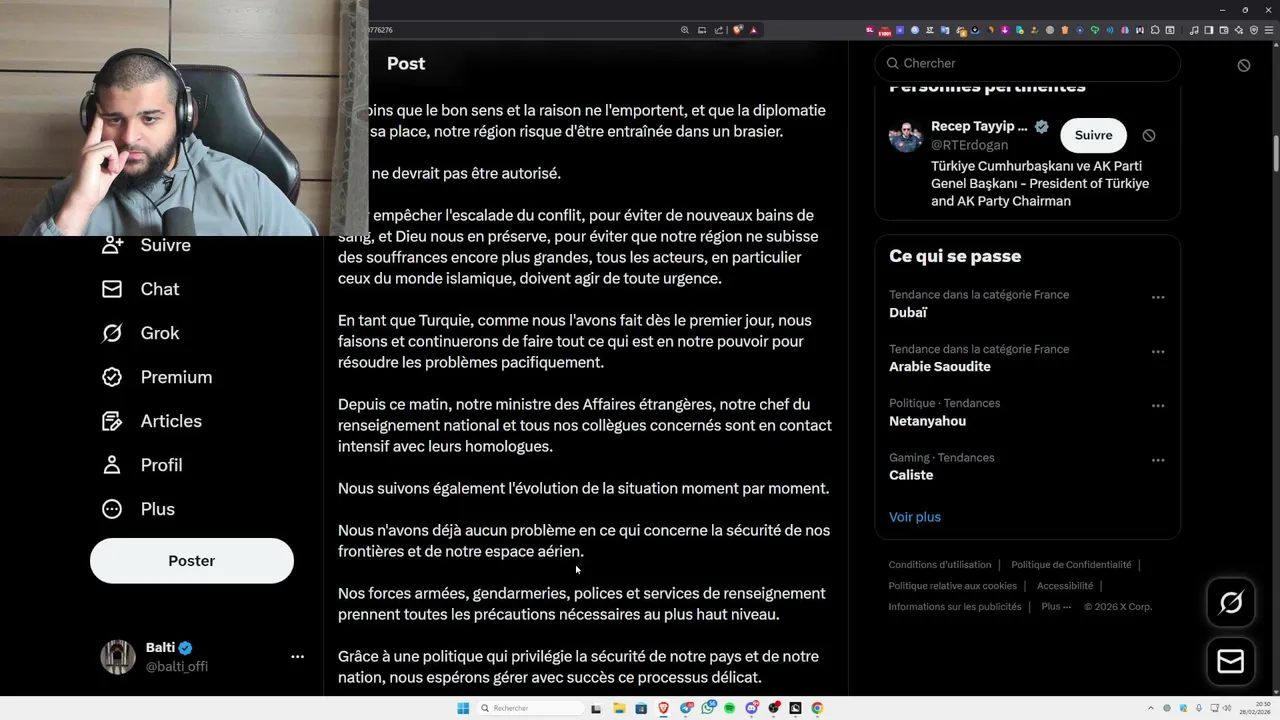1280x720 pixels.
Task: Open the Recep Tayyip profile name
Action: [979, 126]
